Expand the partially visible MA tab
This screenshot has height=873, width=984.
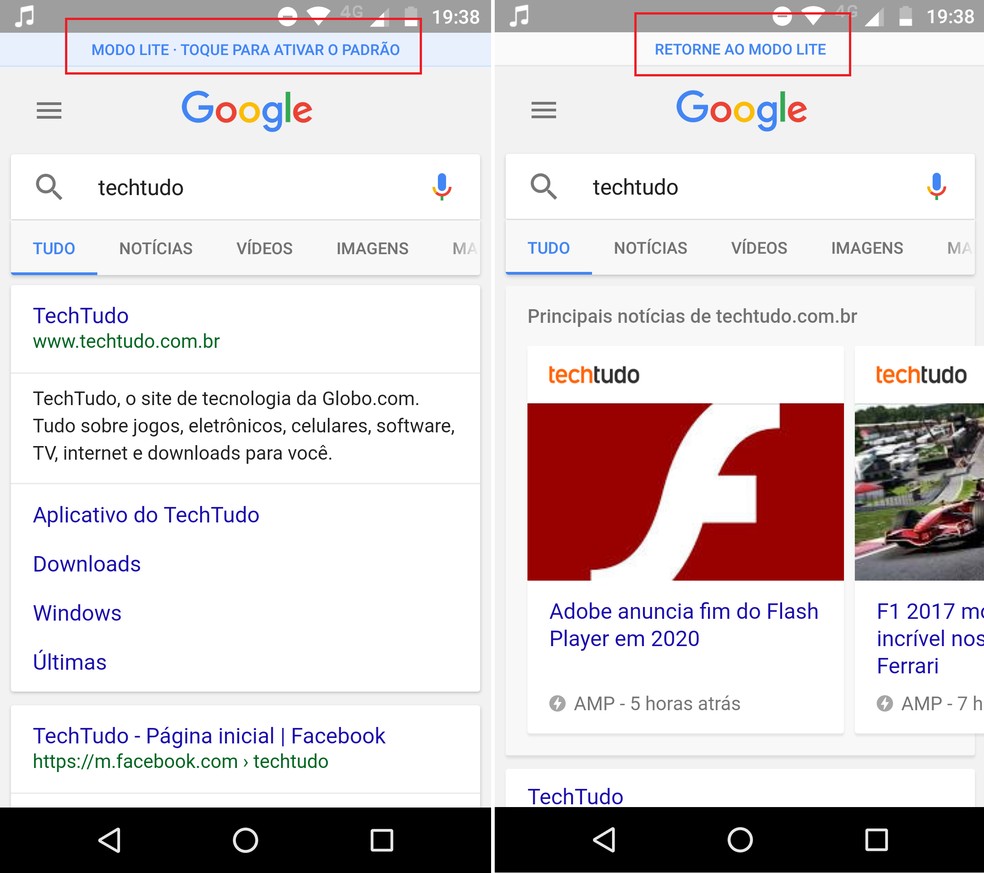coord(465,248)
